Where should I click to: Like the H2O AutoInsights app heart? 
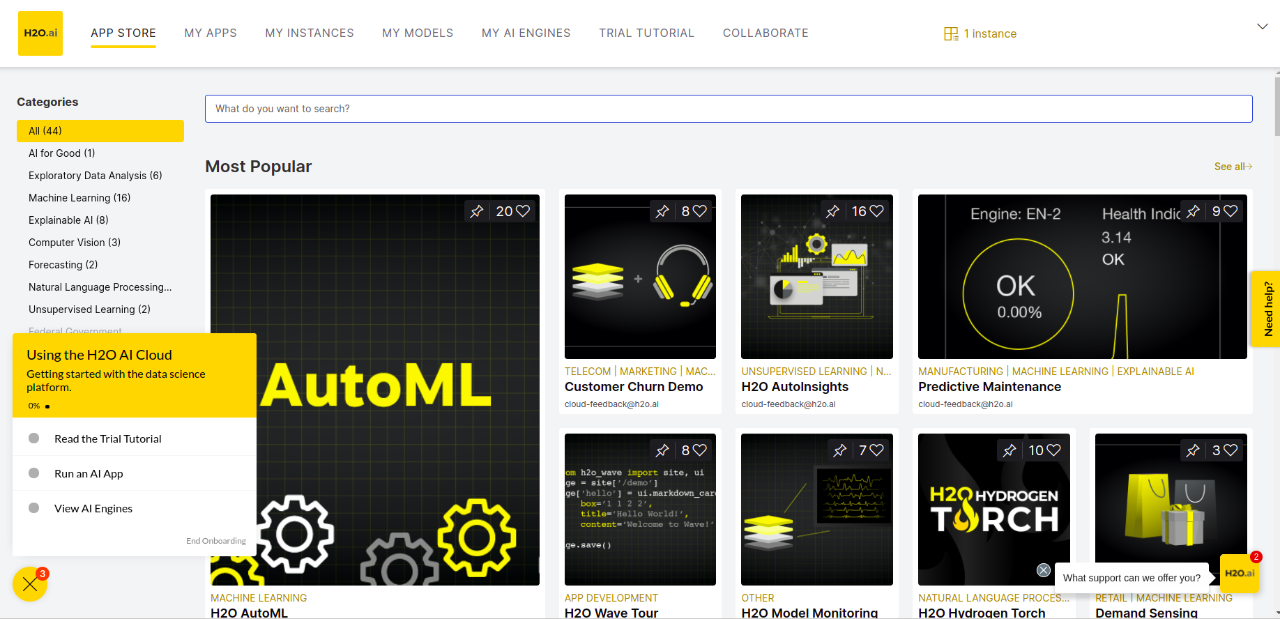point(876,211)
